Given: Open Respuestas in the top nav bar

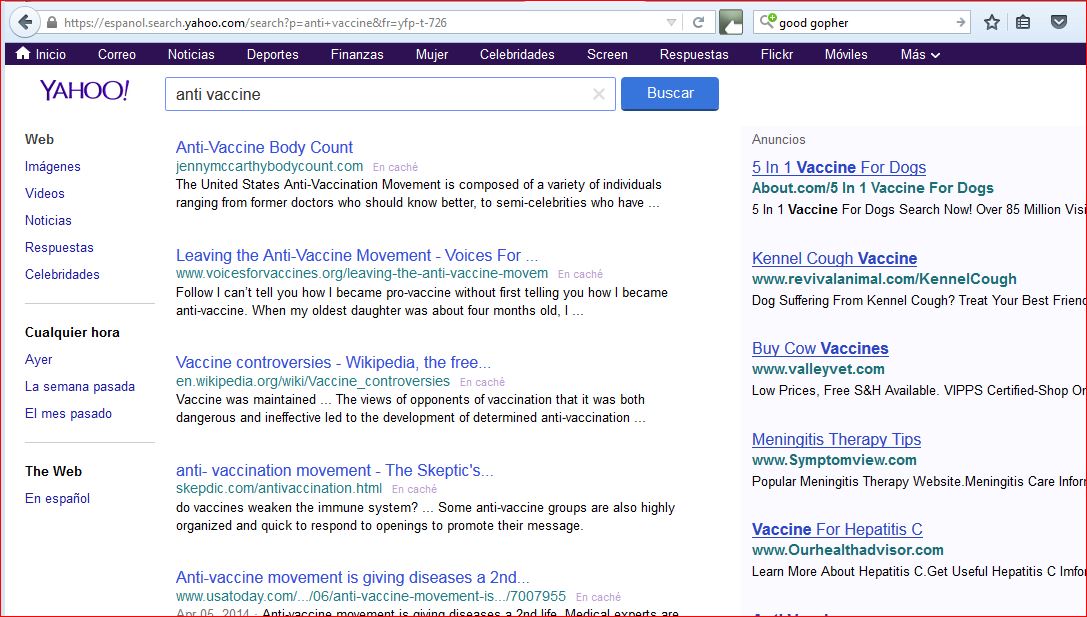Looking at the screenshot, I should tap(694, 54).
